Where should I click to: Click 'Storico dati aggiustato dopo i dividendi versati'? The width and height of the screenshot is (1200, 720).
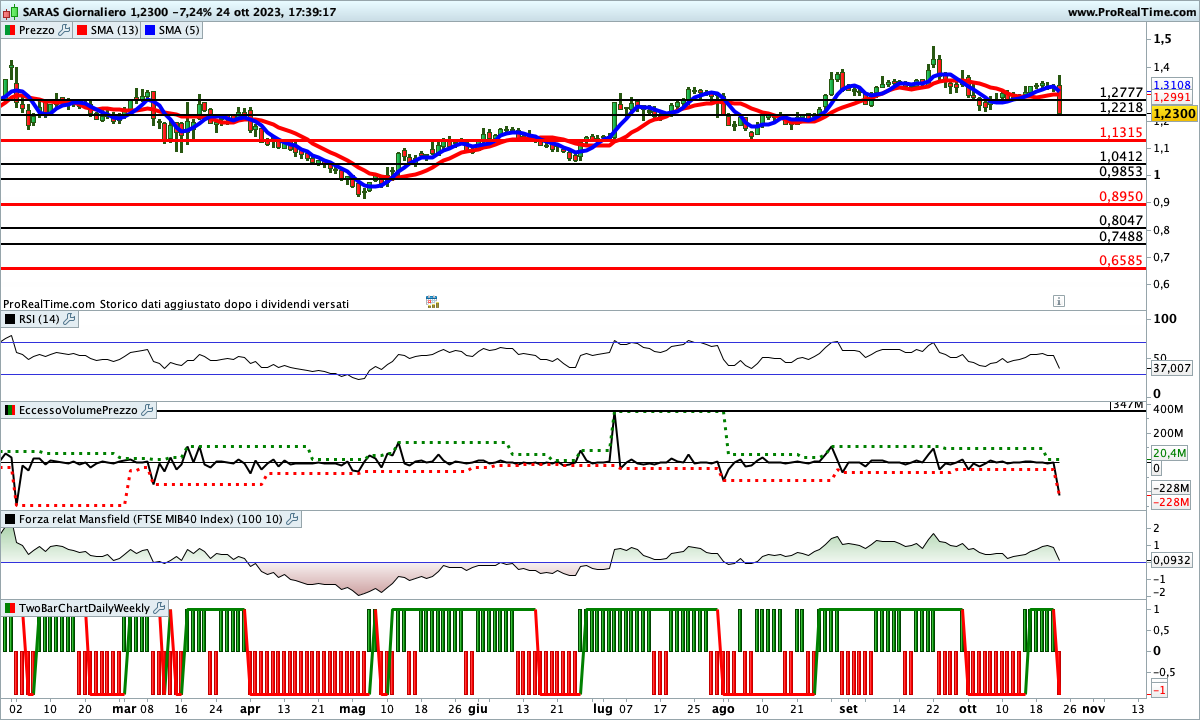tap(224, 303)
